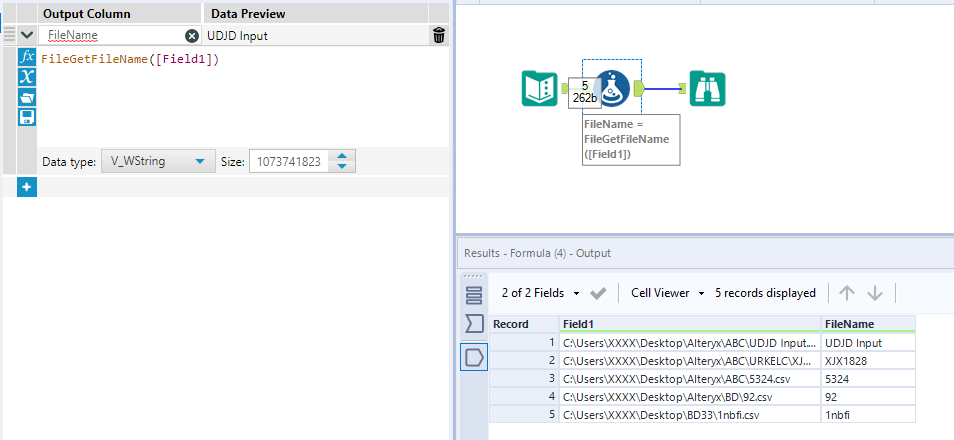Show the messages list view icon
This screenshot has height=440, width=954.
474,294
